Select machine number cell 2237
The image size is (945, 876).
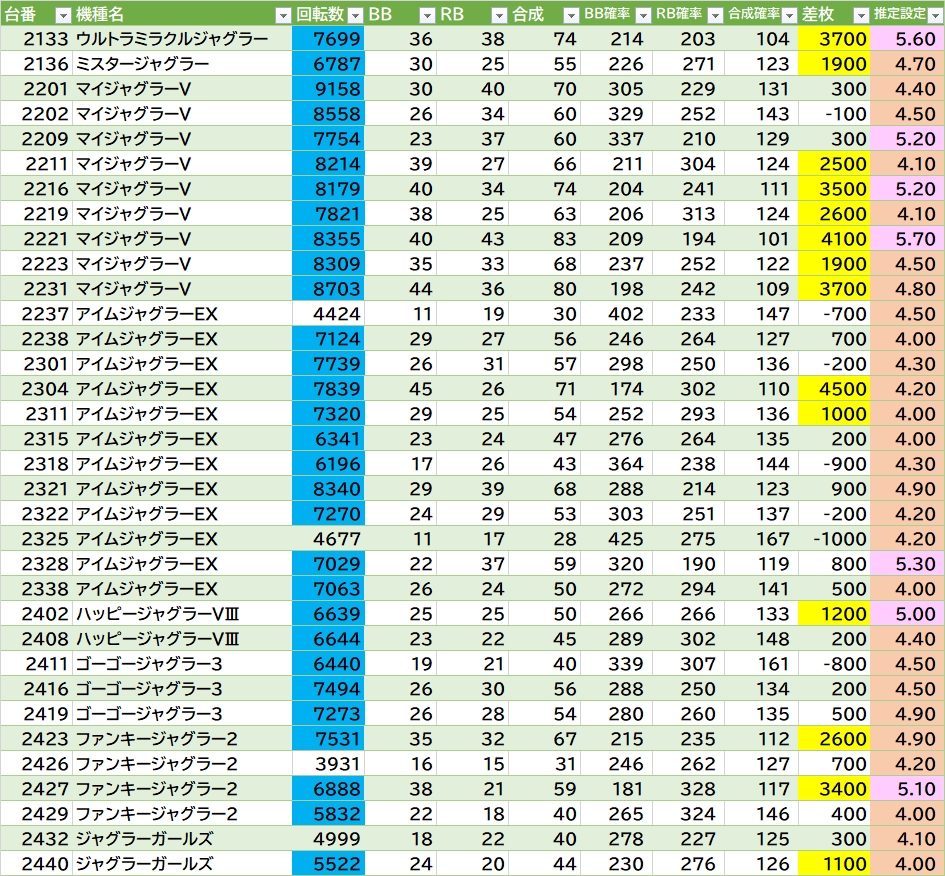(37, 314)
